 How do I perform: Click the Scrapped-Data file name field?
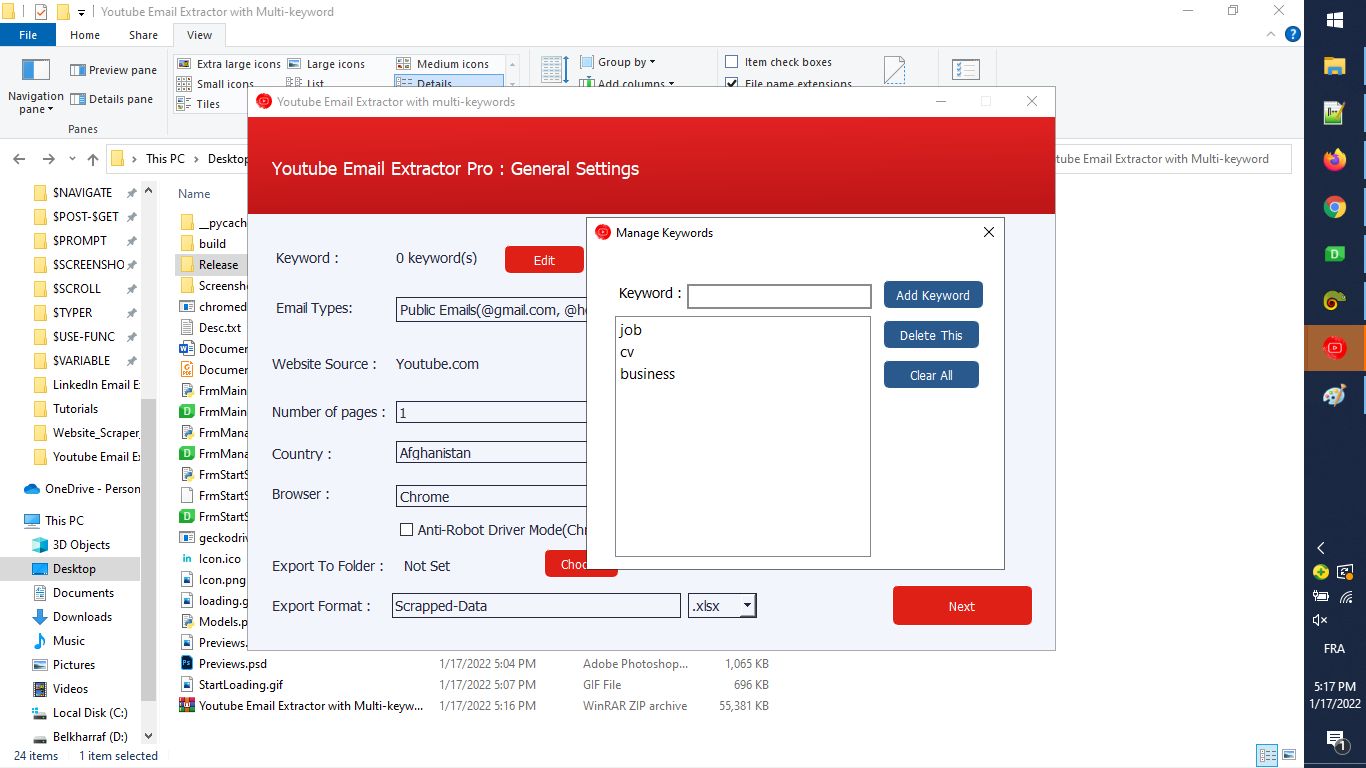coord(536,605)
